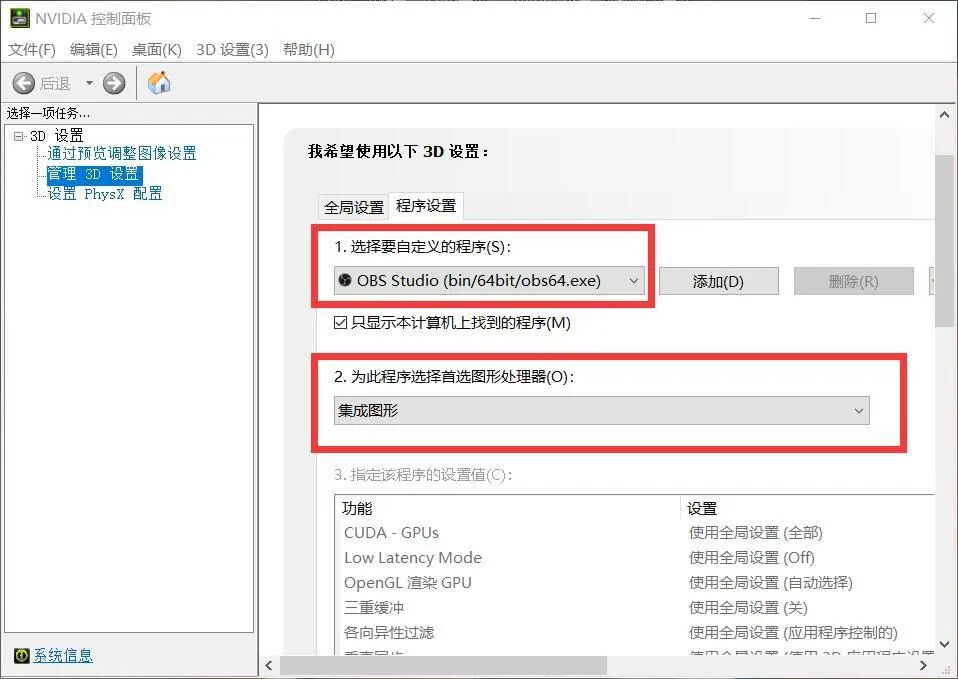Click the vertical scrollbar down arrow
The image size is (958, 679).
click(x=944, y=644)
